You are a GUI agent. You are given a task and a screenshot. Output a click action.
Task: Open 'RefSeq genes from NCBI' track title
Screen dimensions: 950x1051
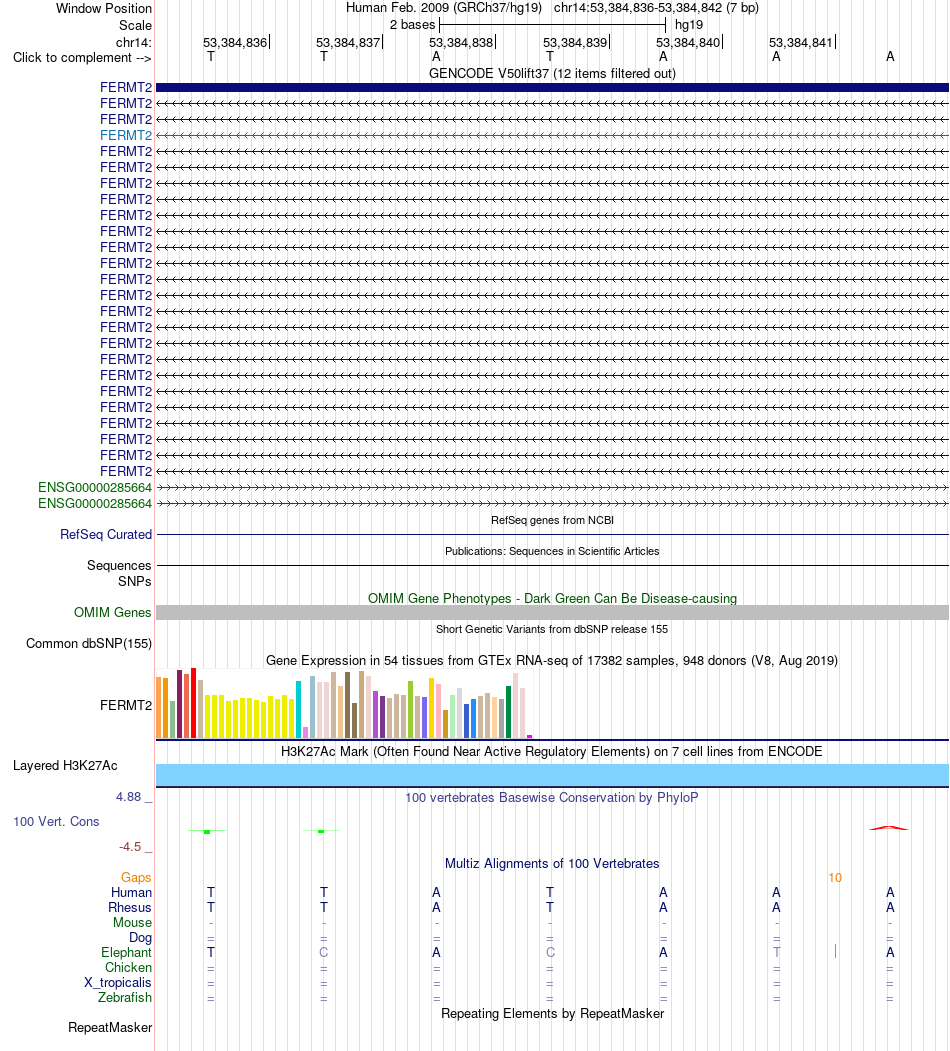coord(552,520)
